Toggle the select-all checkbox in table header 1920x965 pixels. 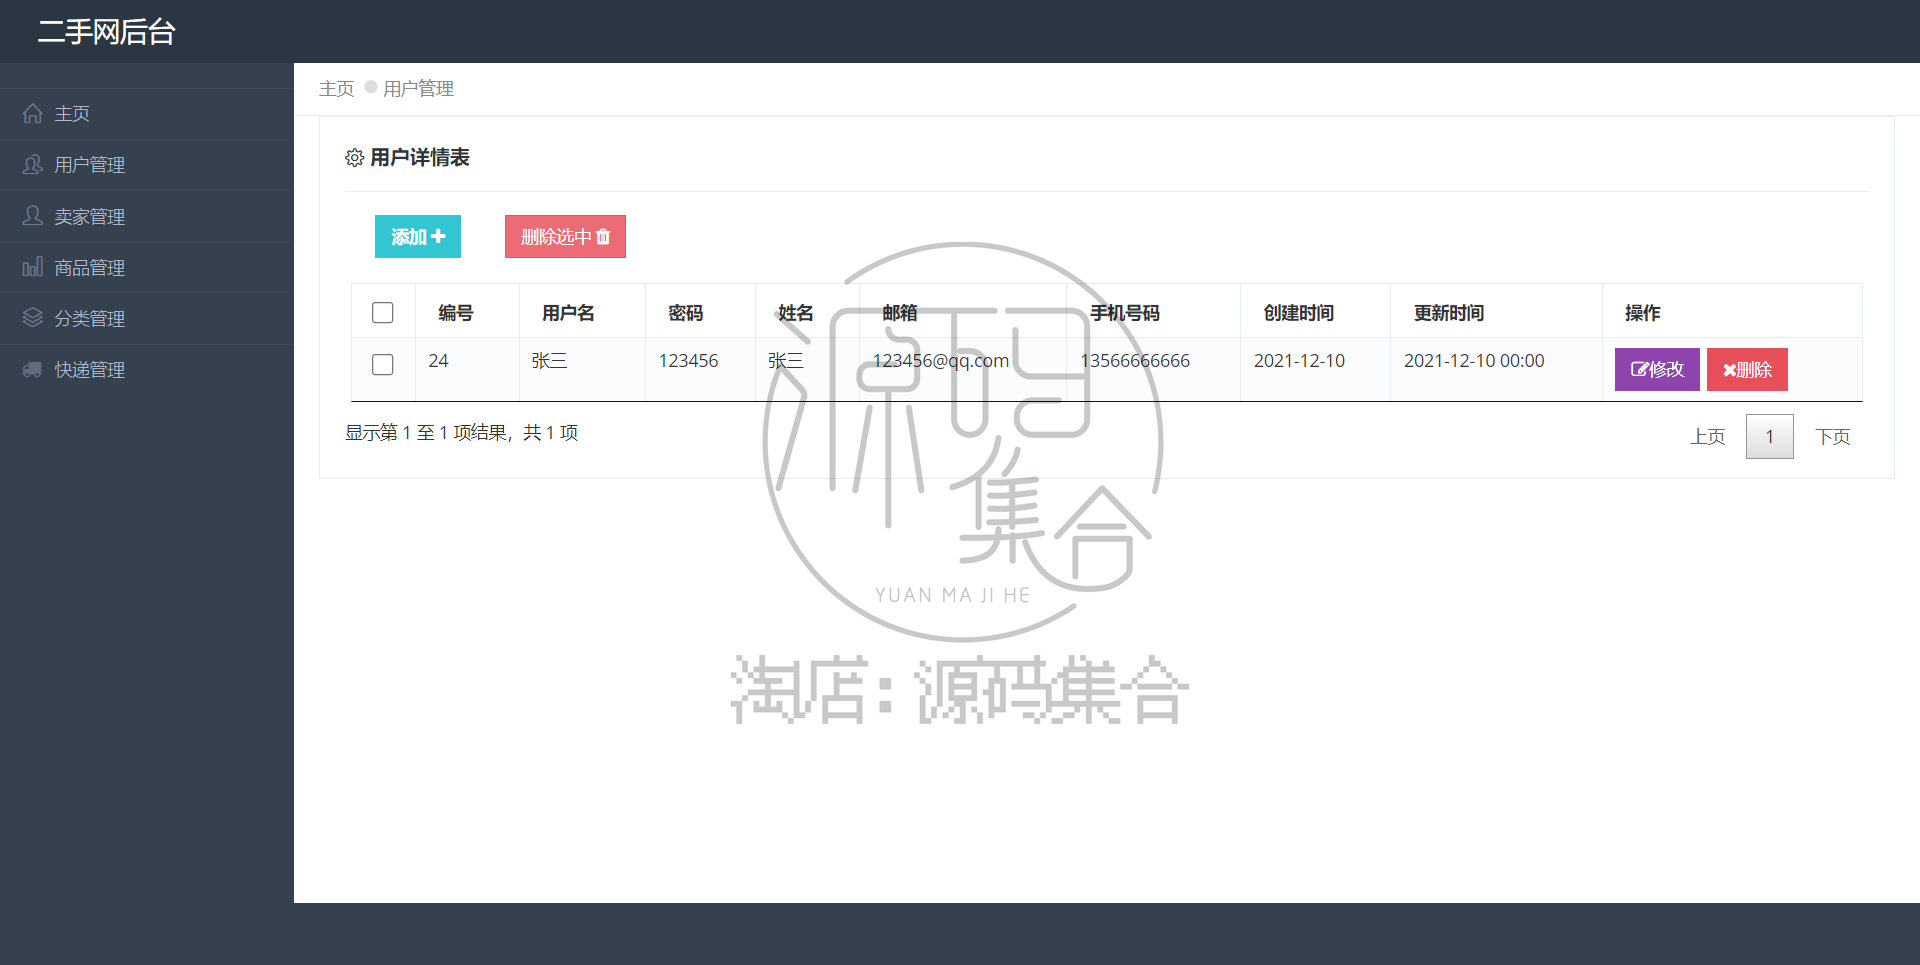382,313
